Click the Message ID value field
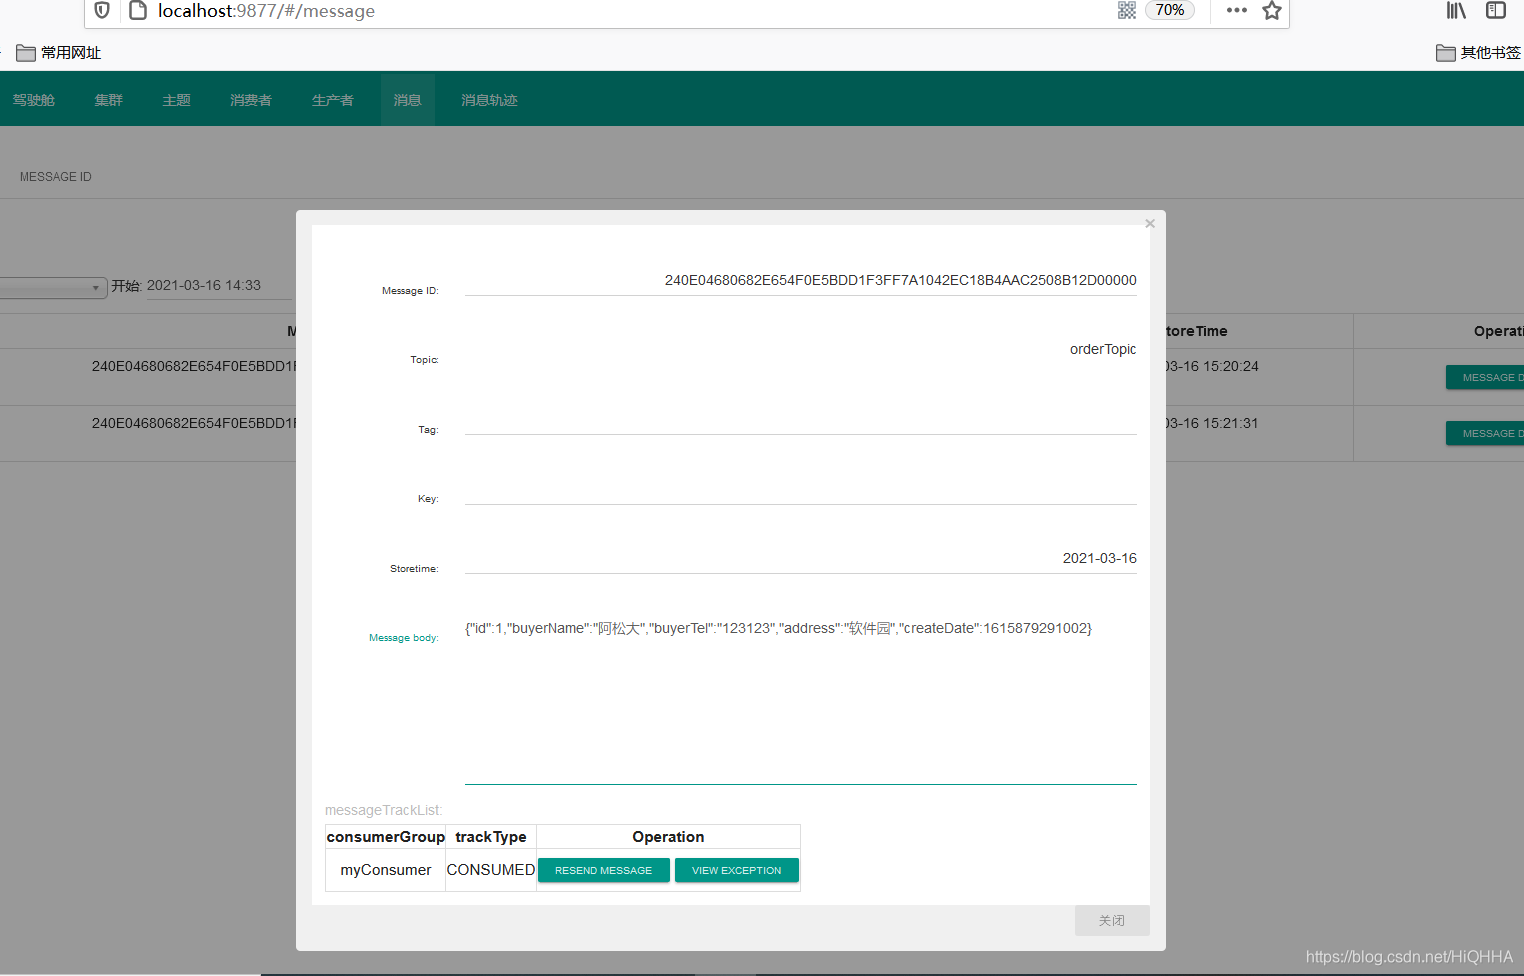 tap(801, 281)
